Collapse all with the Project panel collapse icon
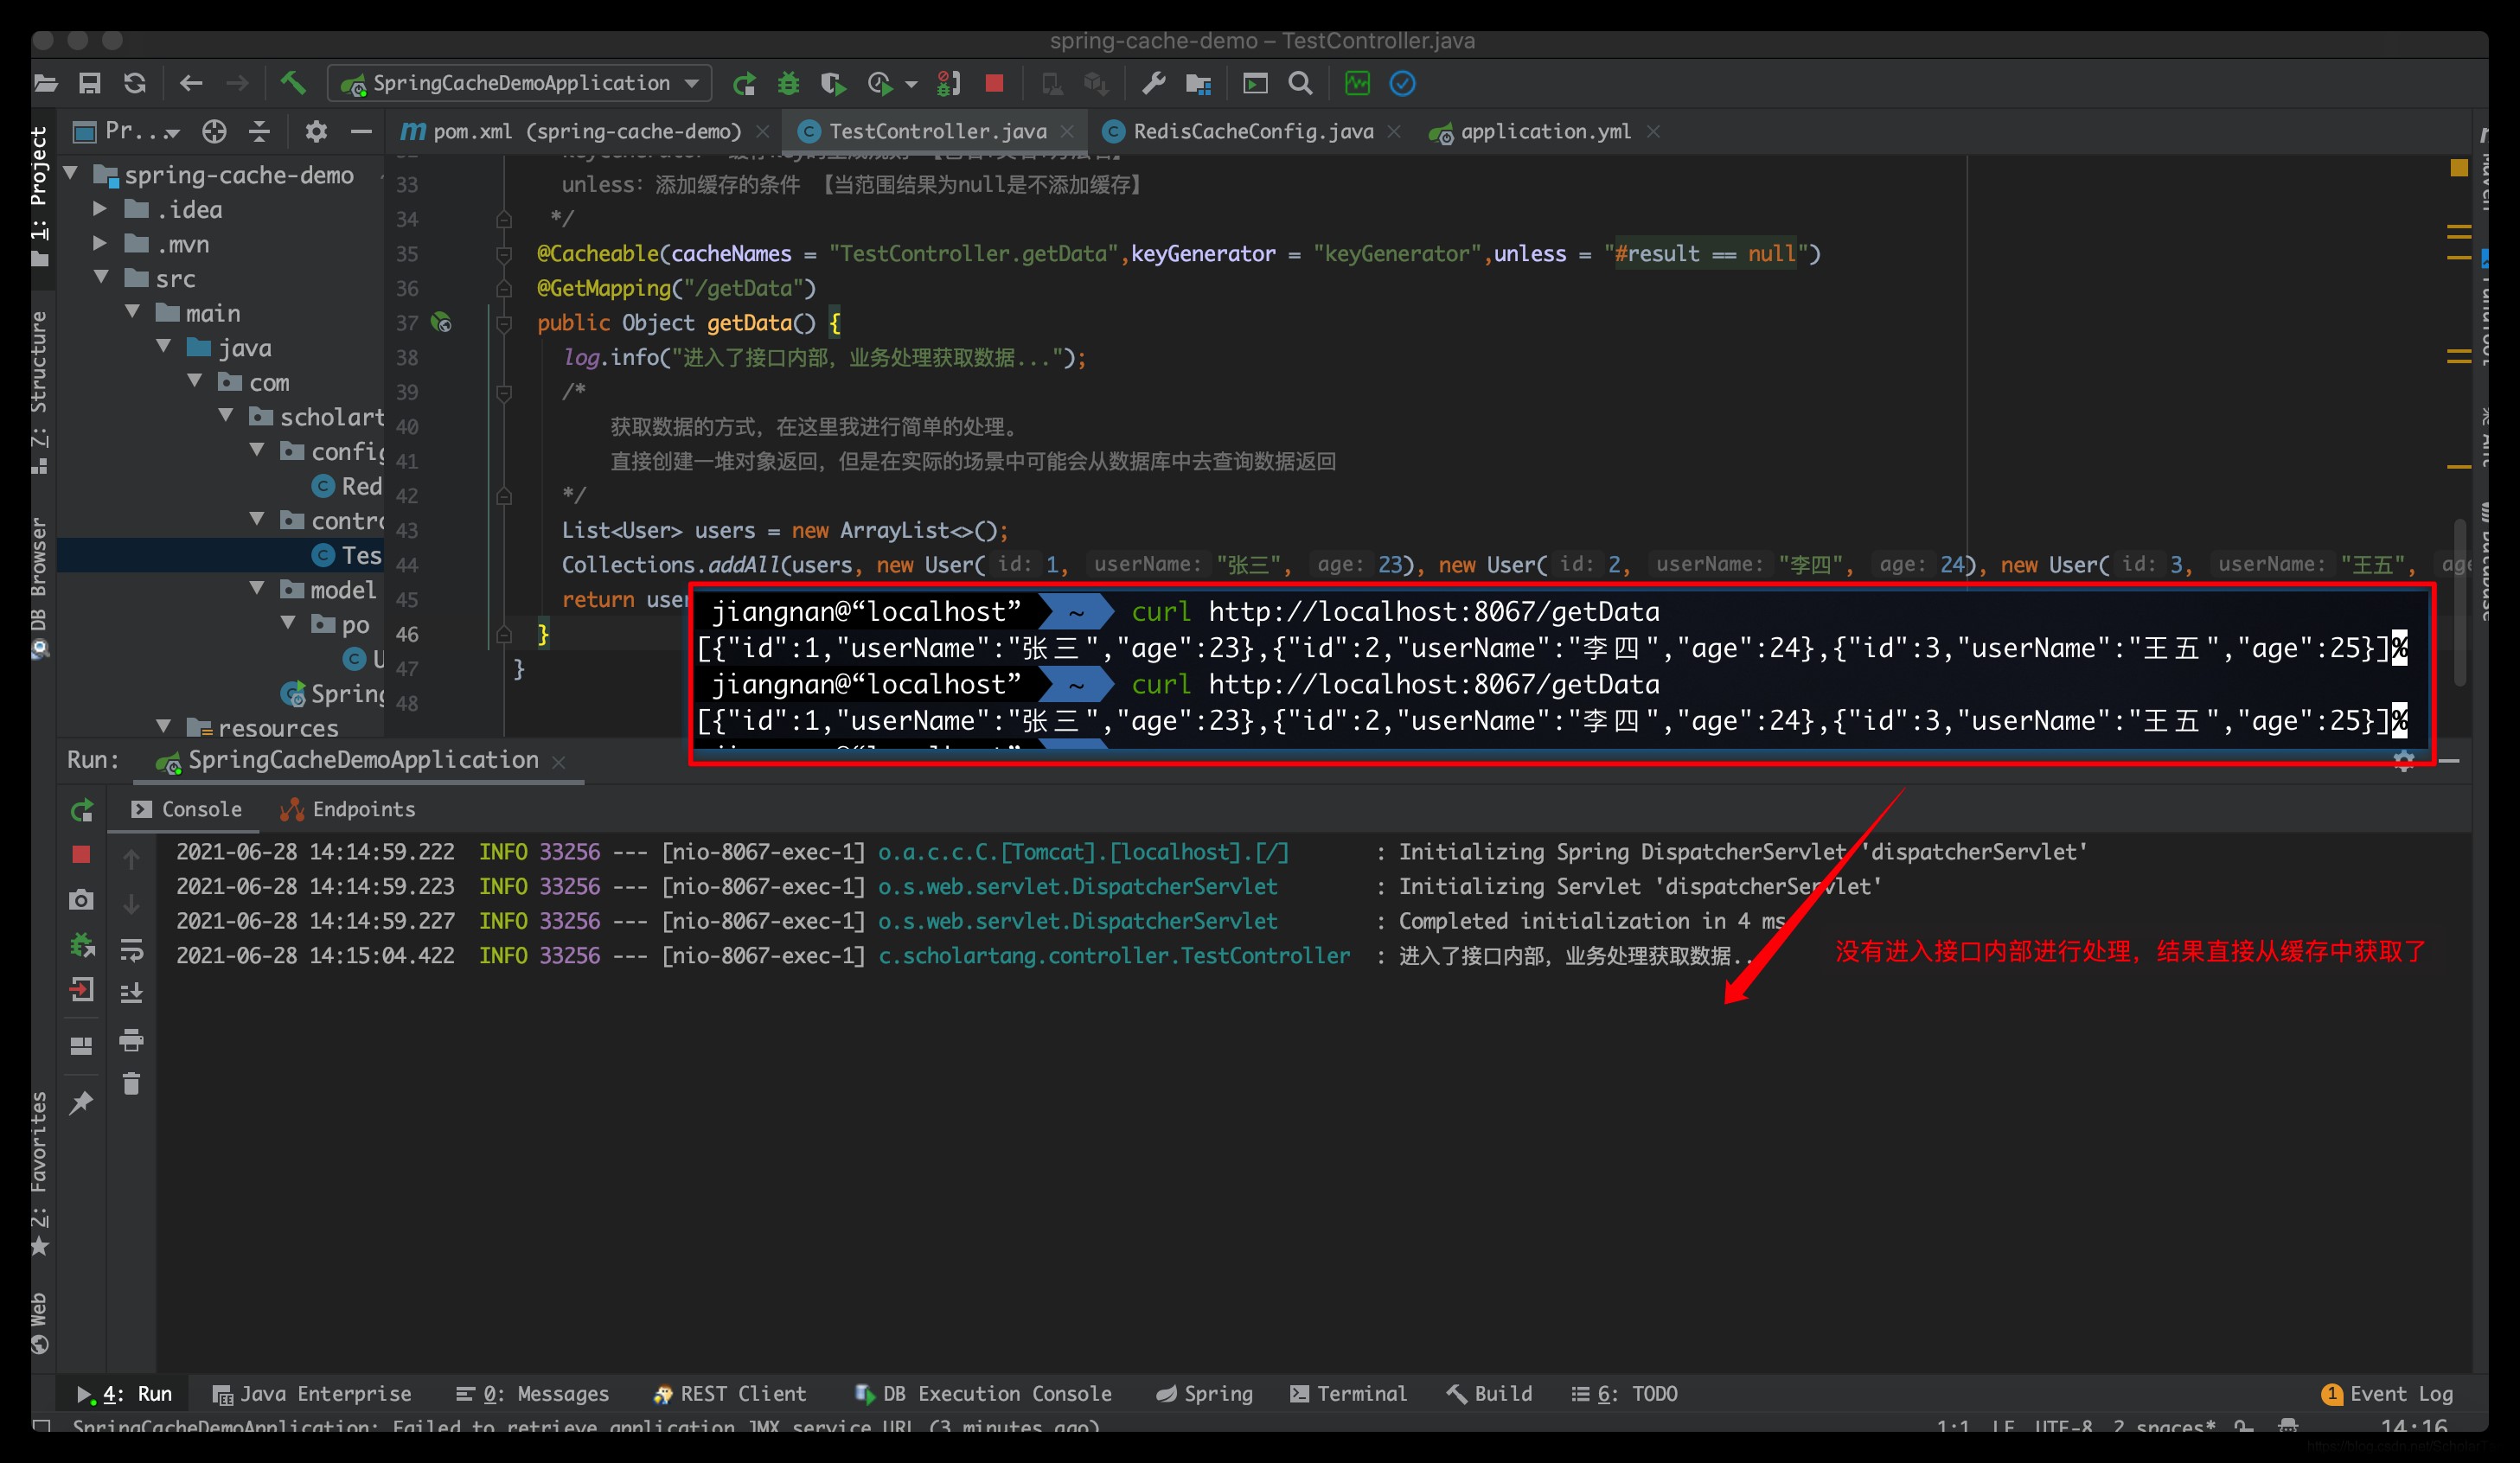This screenshot has height=1463, width=2520. [260, 131]
